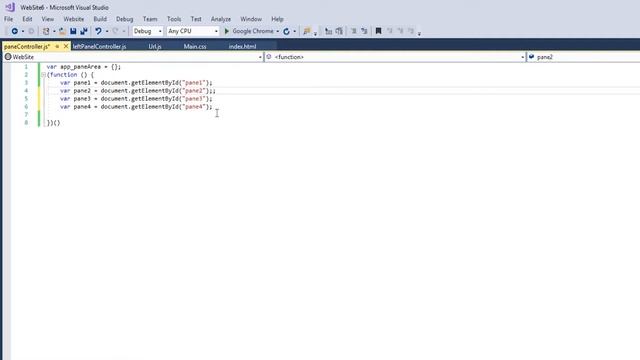The height and width of the screenshot is (360, 640).
Task: Click the Redo arrow icon
Action: 116,31
